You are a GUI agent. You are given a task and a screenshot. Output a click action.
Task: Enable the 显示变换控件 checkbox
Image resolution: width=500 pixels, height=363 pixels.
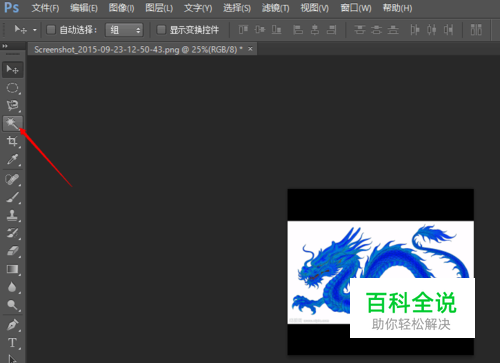pos(161,30)
